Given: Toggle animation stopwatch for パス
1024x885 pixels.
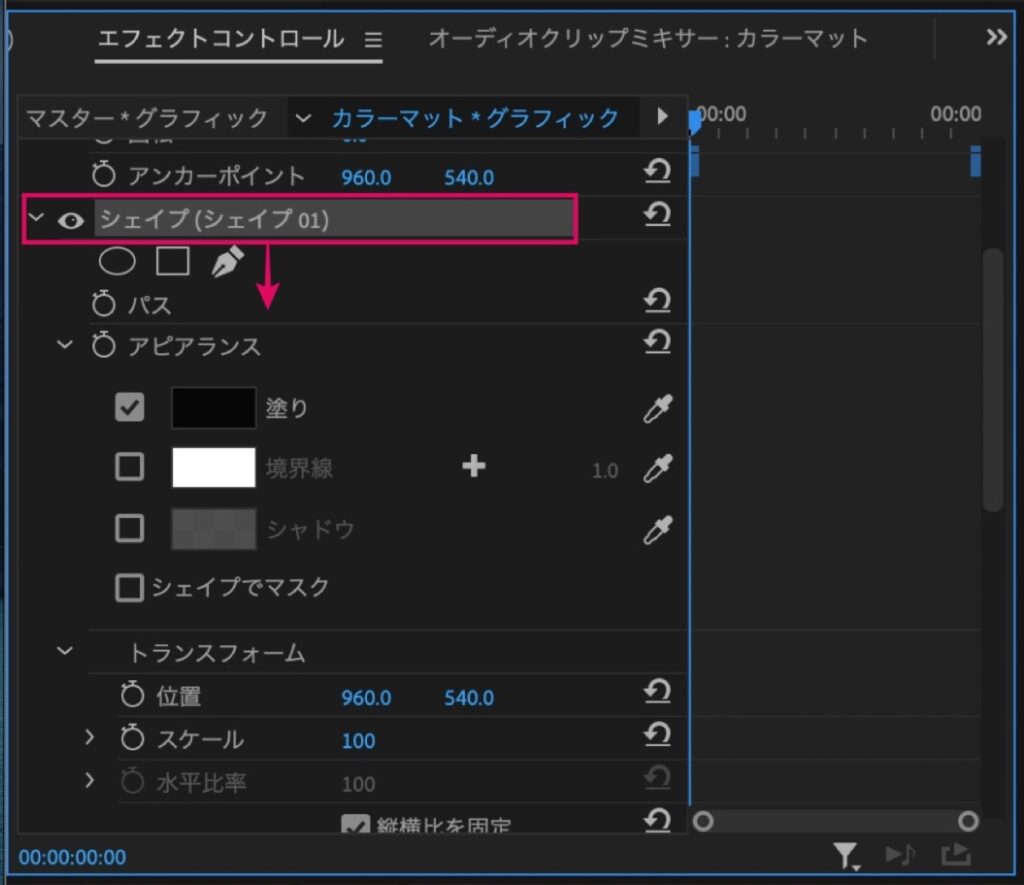Looking at the screenshot, I should click(x=103, y=304).
